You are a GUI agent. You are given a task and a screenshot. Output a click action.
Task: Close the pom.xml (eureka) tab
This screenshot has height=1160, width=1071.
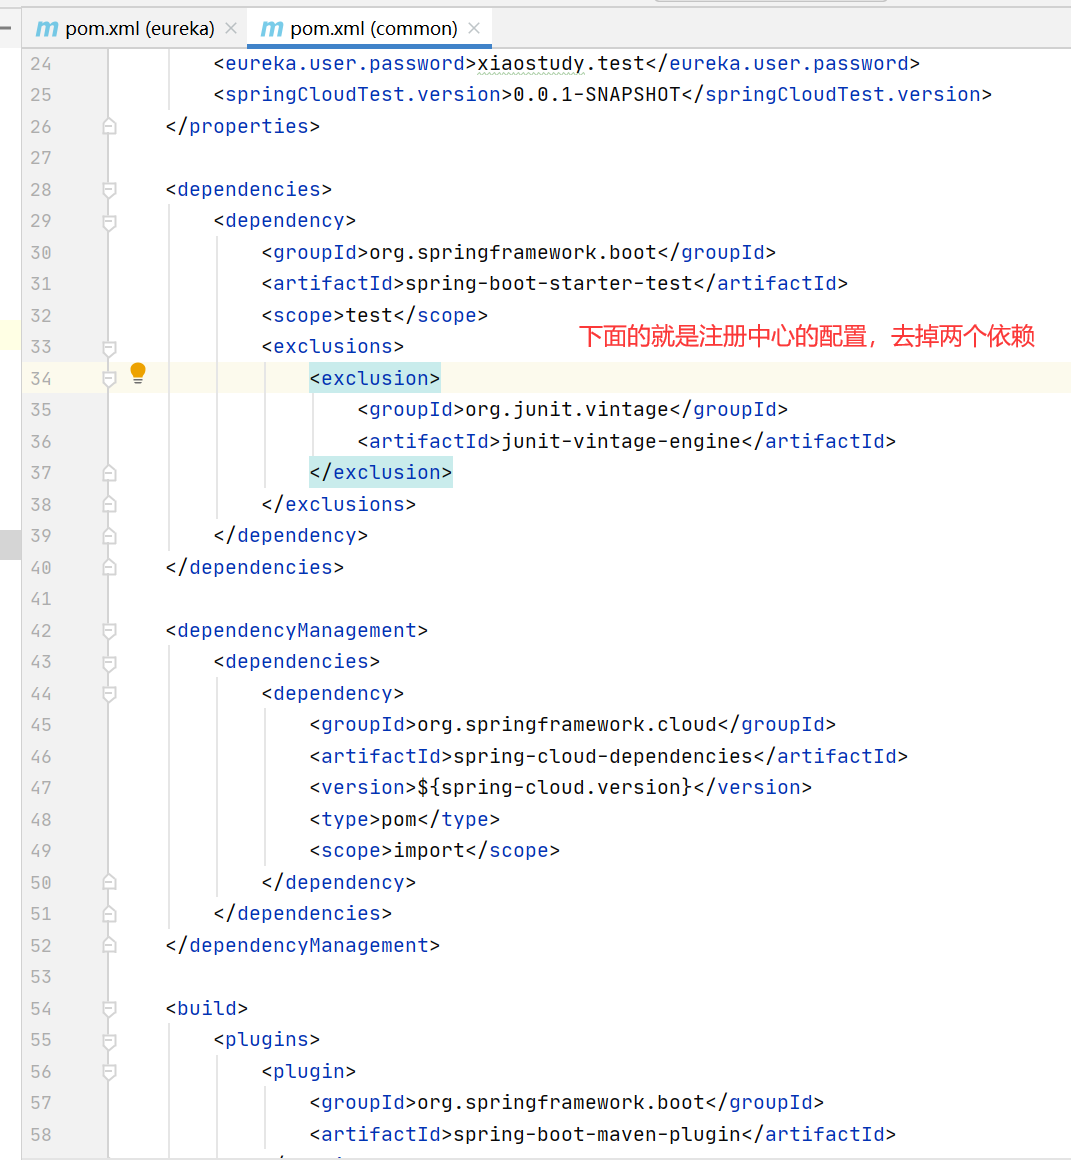pyautogui.click(x=231, y=28)
